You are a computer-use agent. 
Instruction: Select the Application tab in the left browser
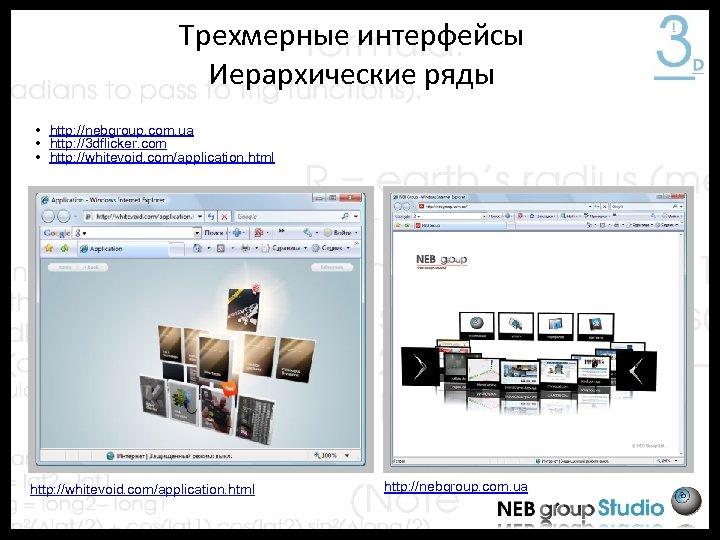pos(123,249)
